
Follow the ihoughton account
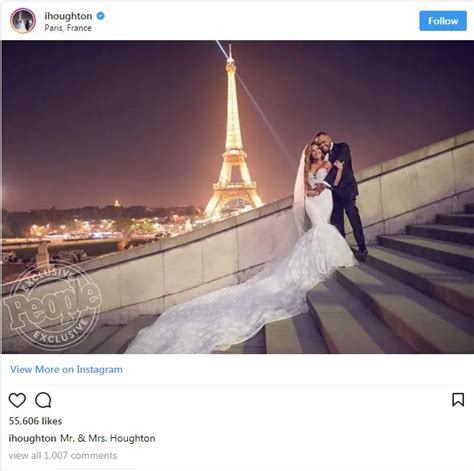[443, 21]
